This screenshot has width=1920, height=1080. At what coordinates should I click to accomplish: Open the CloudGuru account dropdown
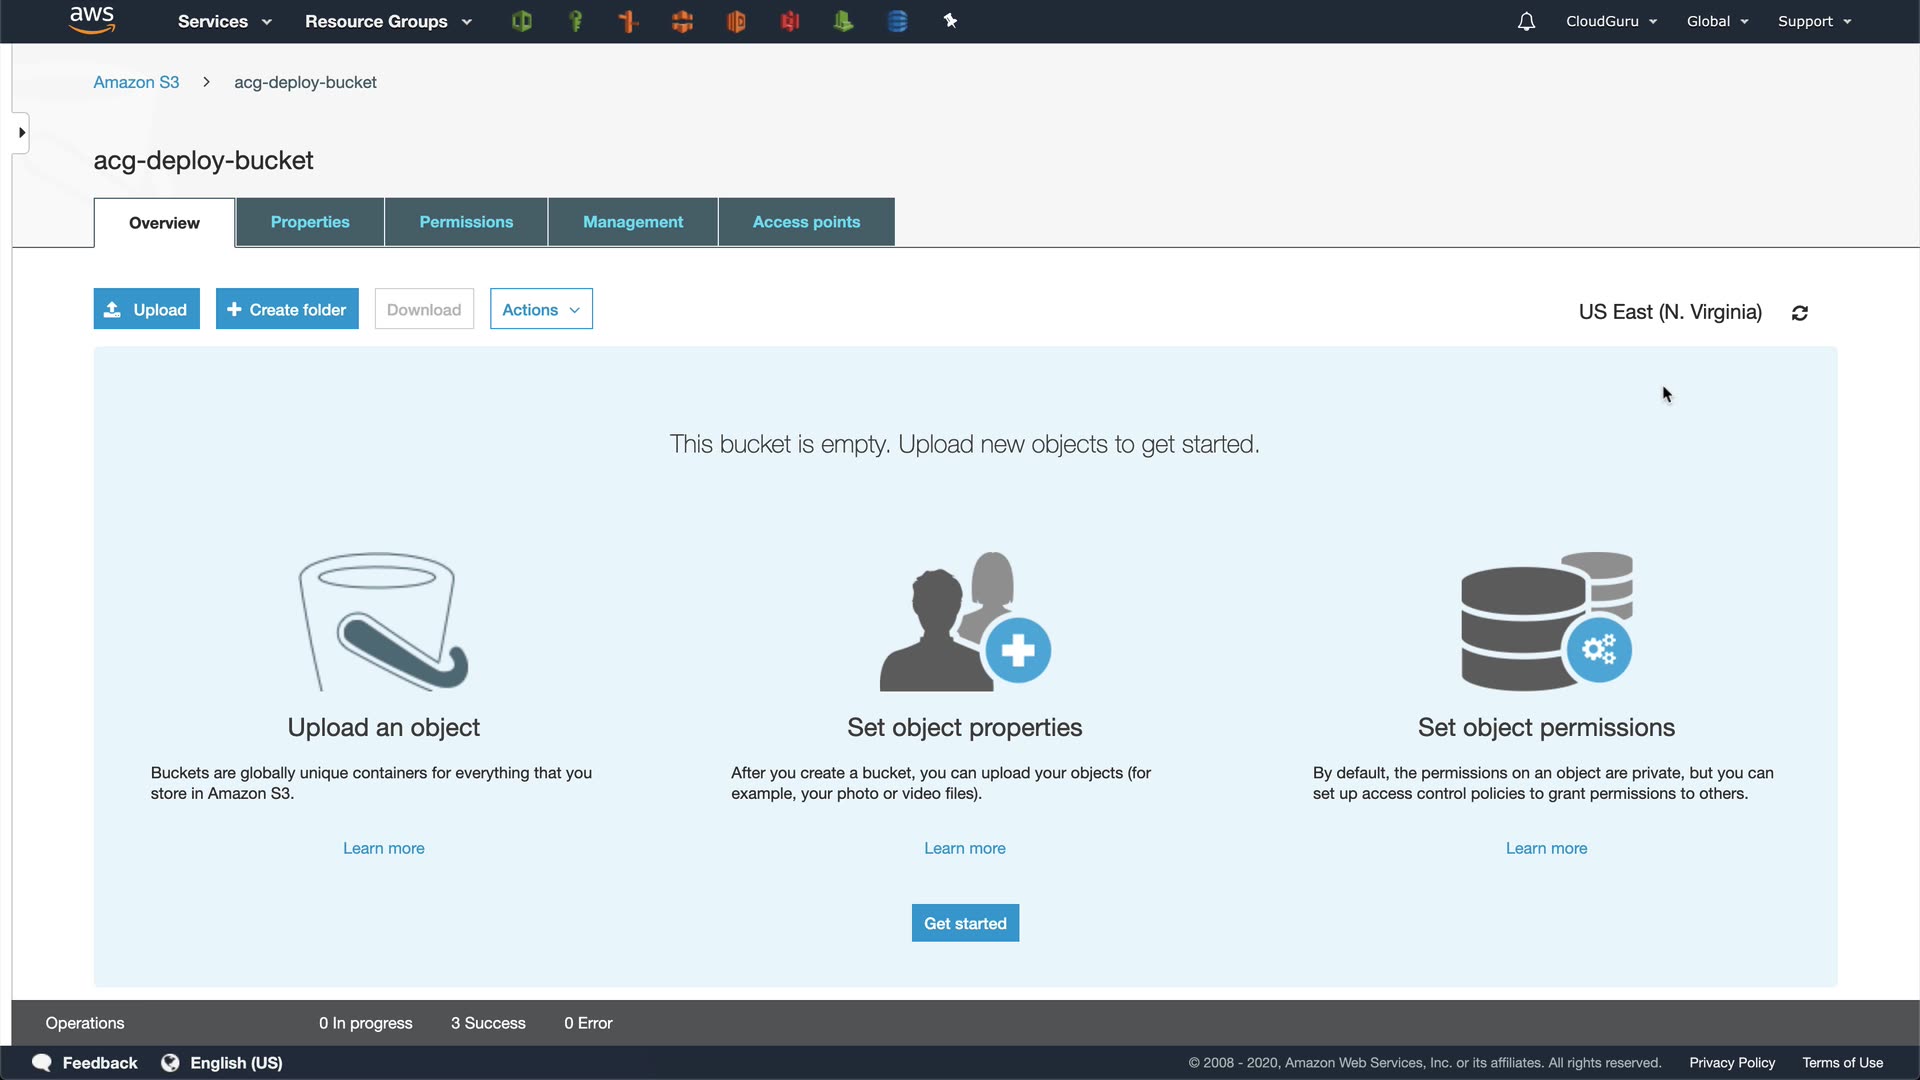tap(1611, 21)
